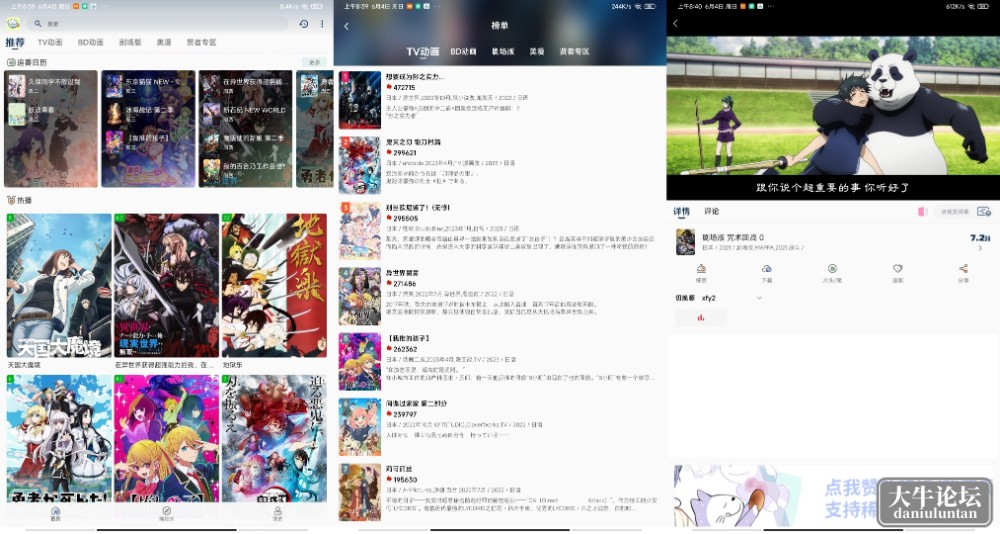Select 剧场版 tab in the 榜单 screen

[503, 52]
